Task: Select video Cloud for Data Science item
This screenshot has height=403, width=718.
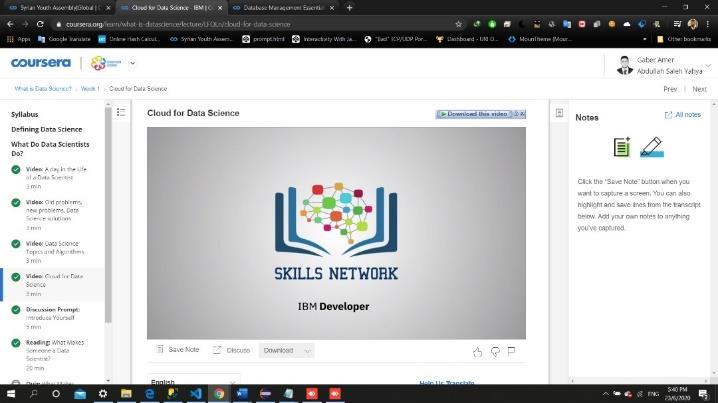Action: pyautogui.click(x=53, y=285)
